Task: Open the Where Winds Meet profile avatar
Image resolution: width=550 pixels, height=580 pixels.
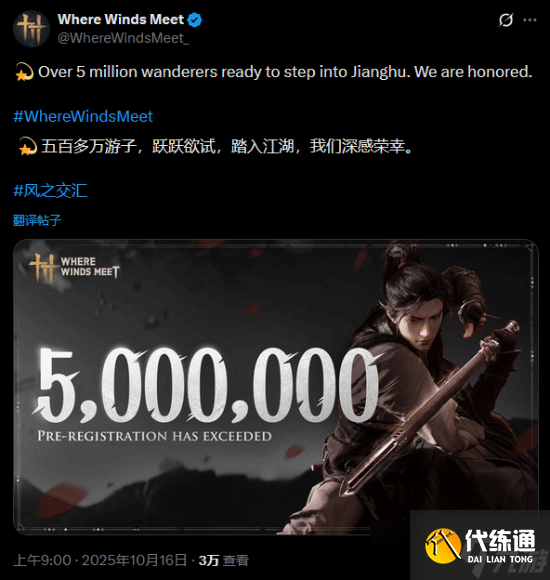Action: (x=31, y=29)
